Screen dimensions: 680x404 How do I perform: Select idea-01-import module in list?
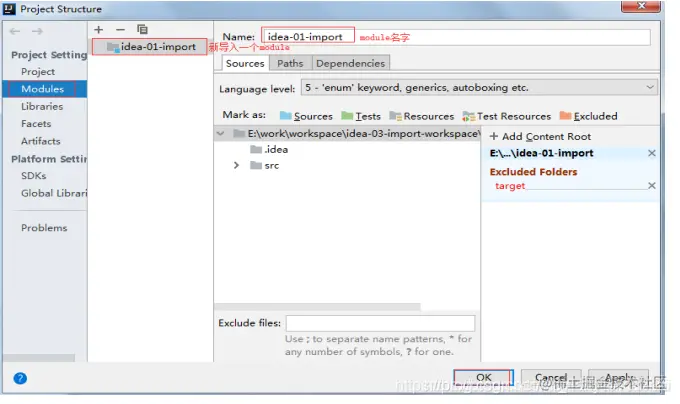click(150, 47)
